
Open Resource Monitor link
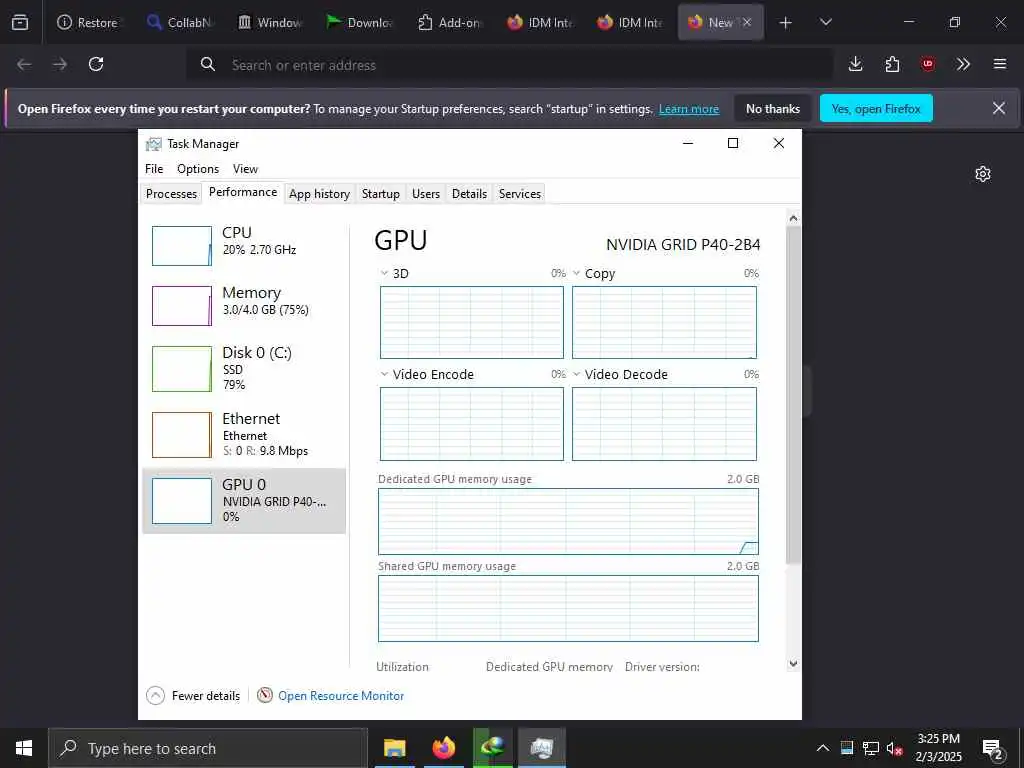coord(341,696)
